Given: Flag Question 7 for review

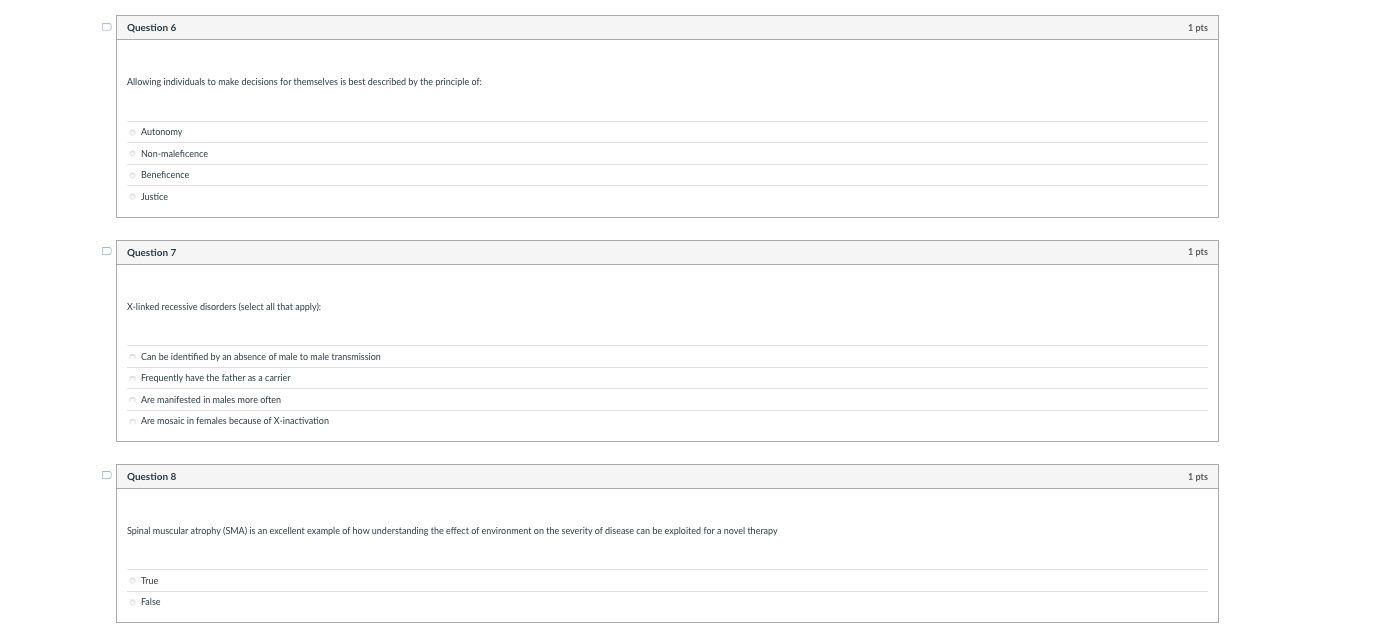Looking at the screenshot, I should (106, 252).
